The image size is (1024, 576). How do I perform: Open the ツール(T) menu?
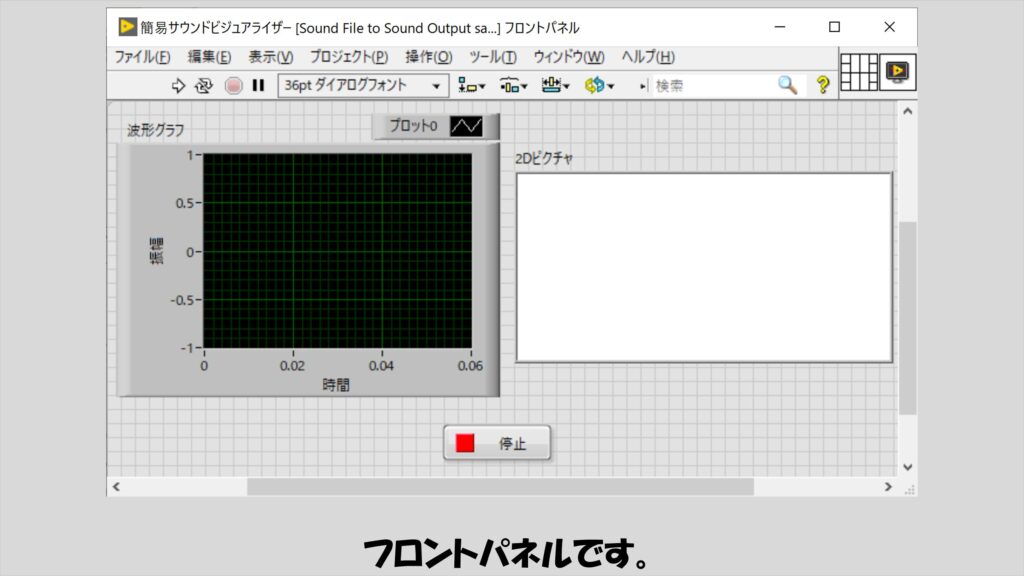(492, 57)
